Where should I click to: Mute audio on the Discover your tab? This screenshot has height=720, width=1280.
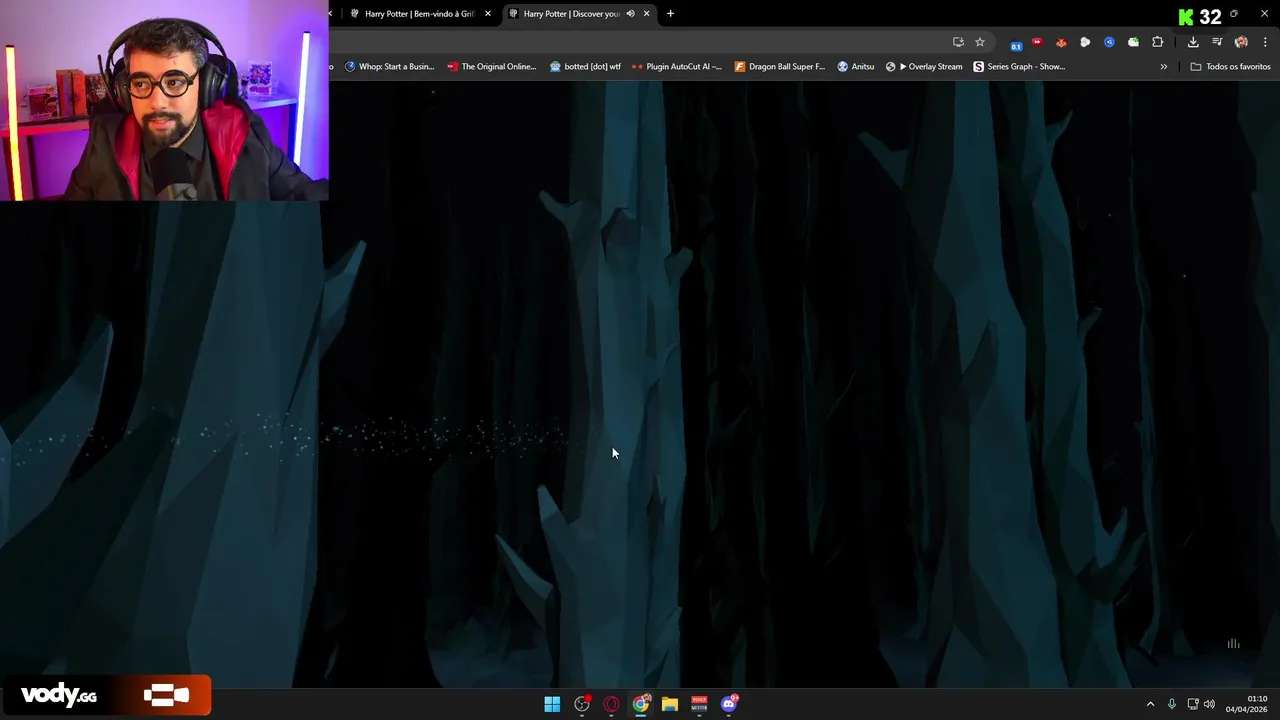coord(630,14)
